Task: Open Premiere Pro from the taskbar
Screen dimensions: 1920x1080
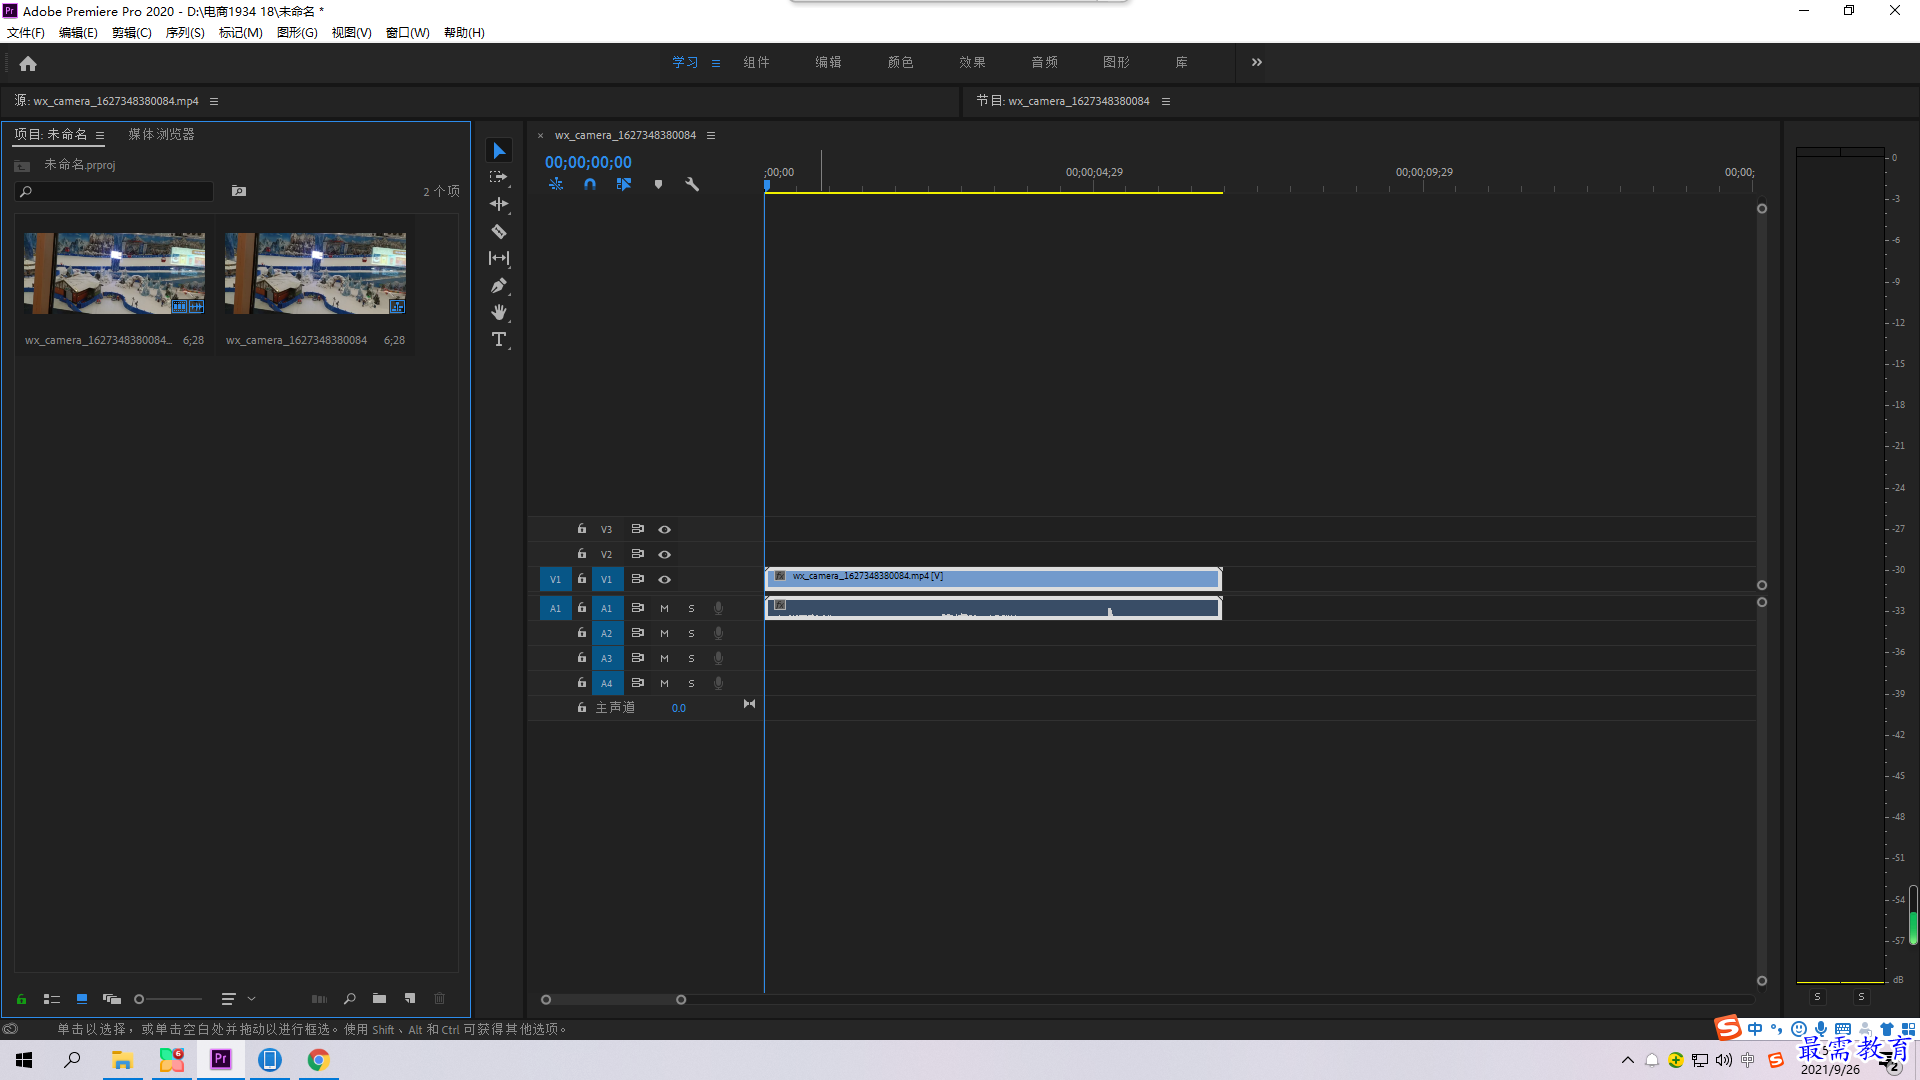Action: [221, 1059]
